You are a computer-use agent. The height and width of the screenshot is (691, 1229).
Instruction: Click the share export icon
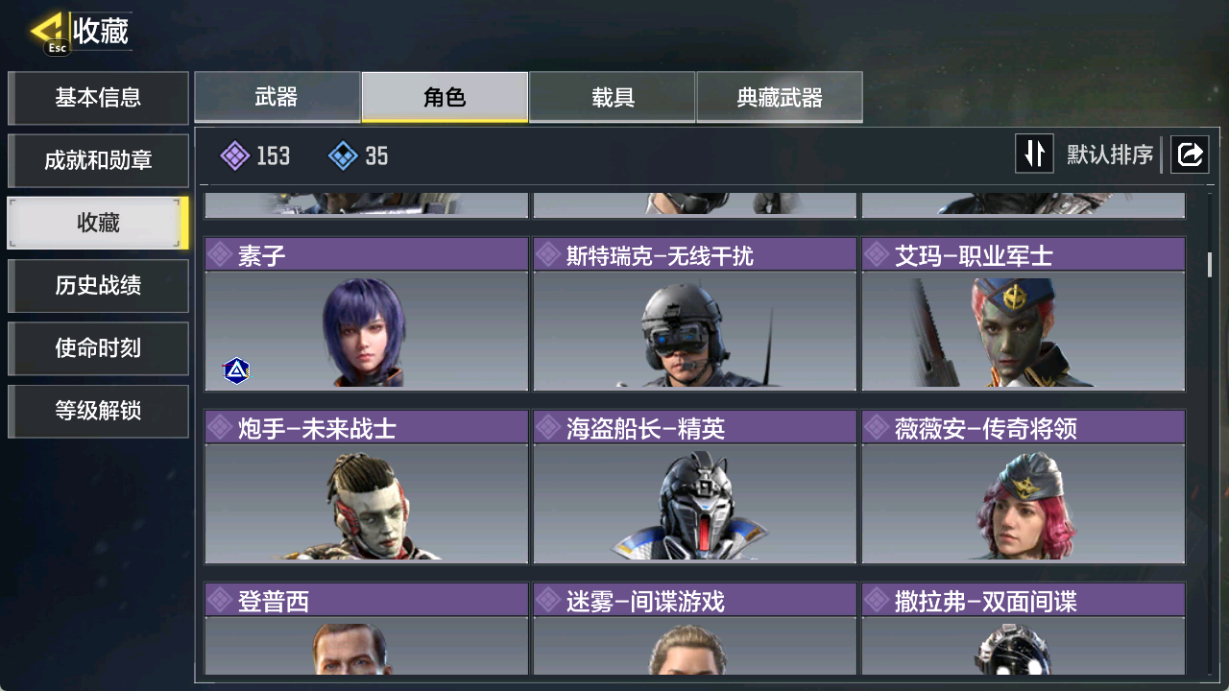point(1189,154)
